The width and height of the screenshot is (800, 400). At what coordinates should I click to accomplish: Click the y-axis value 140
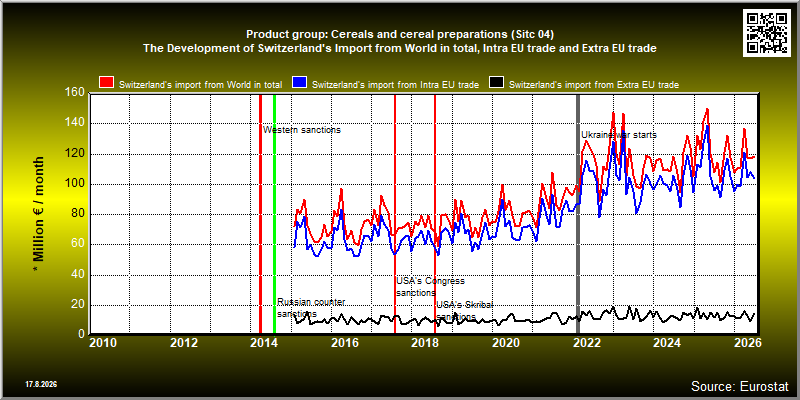74,123
